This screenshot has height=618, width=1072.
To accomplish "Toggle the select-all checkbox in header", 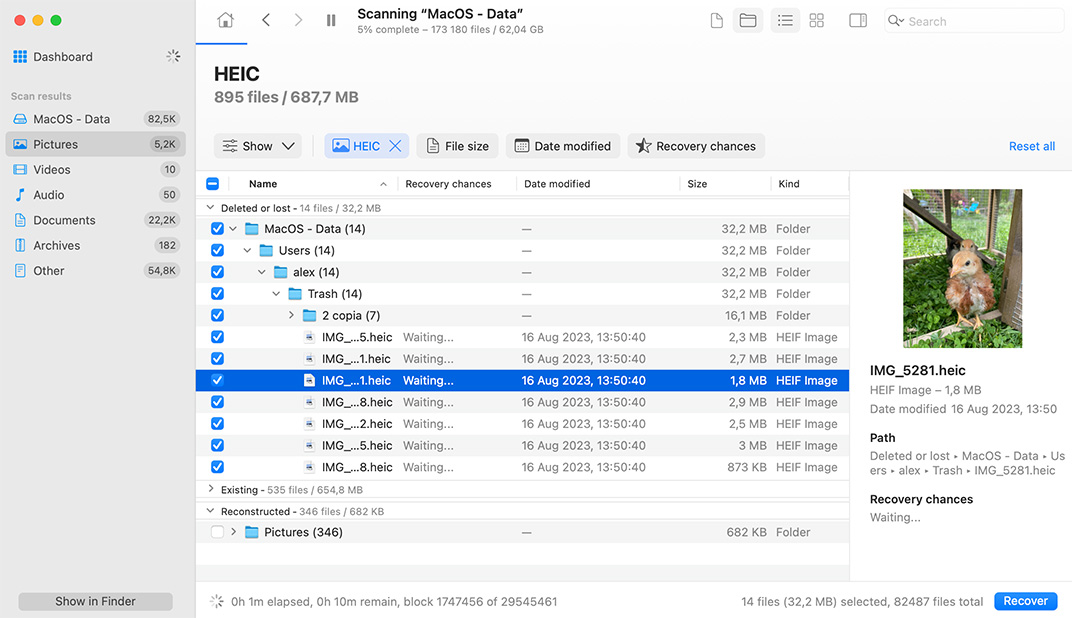I will pyautogui.click(x=212, y=184).
